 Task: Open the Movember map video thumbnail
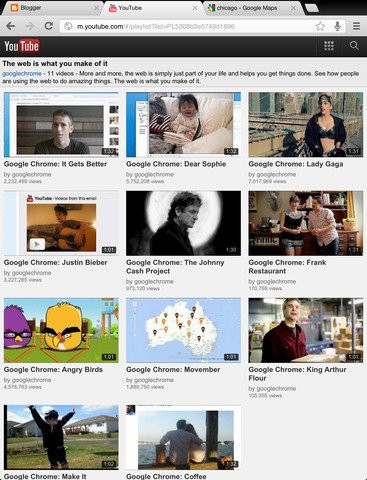183,330
